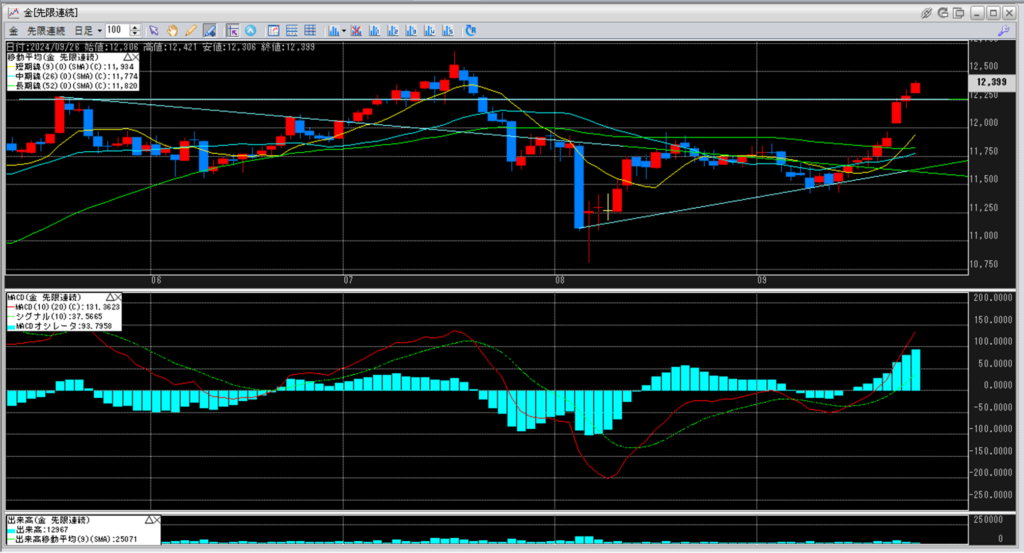Viewport: 1024px width, 553px height.
Task: Click the 中期線(26) legend entry
Action: pyautogui.click(x=72, y=76)
